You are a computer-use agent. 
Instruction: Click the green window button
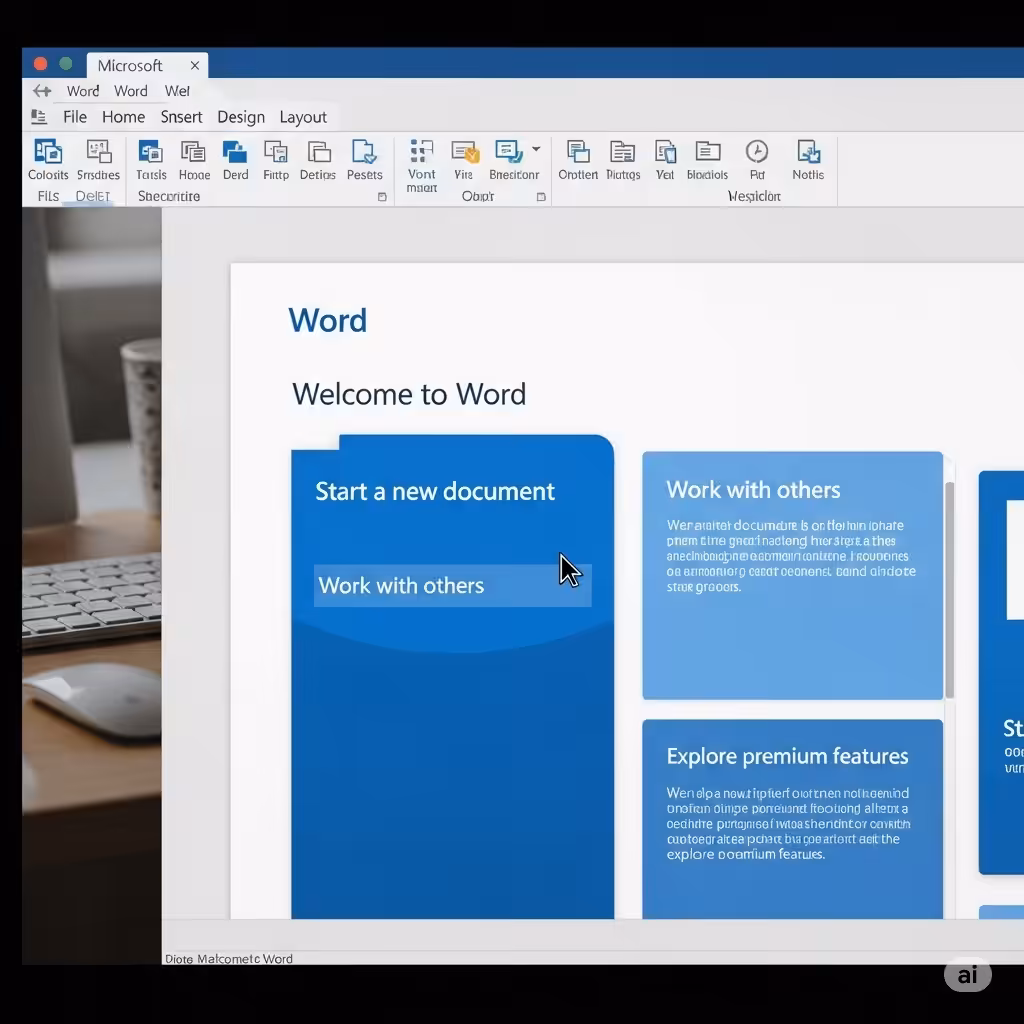coord(65,63)
